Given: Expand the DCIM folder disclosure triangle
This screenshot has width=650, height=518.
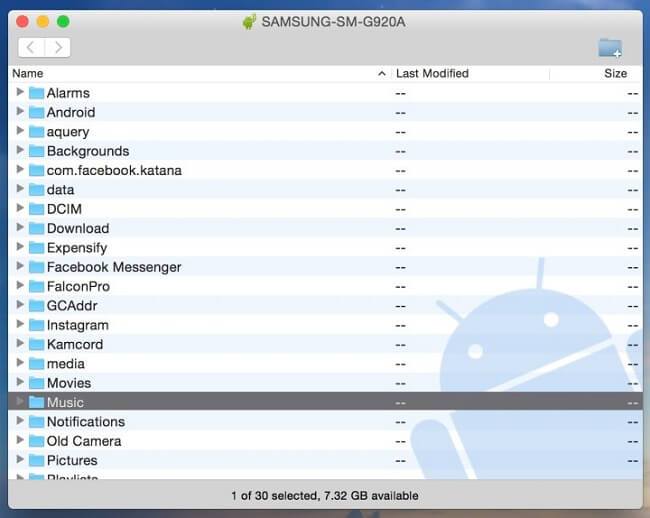Looking at the screenshot, I should (19, 208).
